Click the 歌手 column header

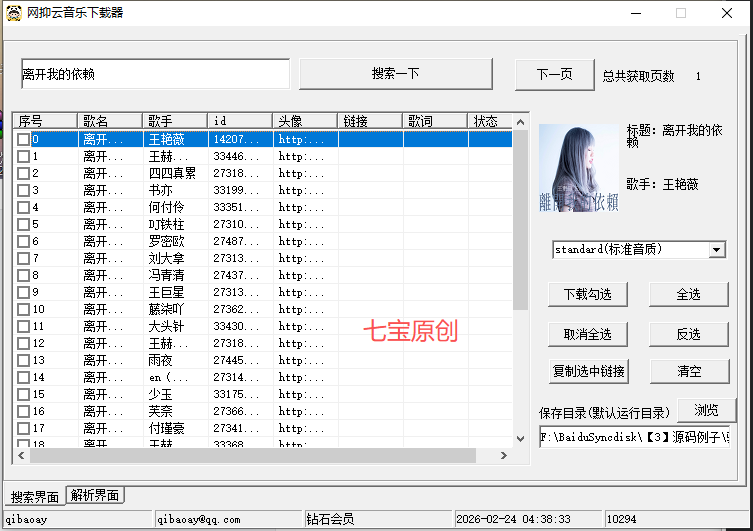[x=175, y=121]
